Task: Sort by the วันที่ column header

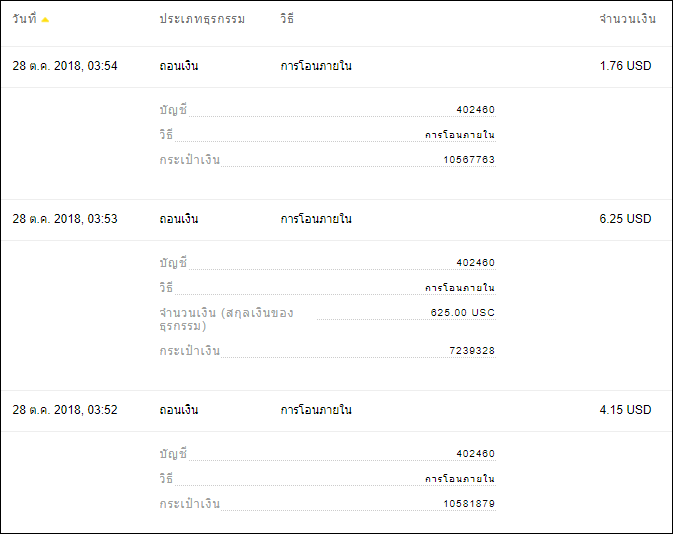Action: (x=24, y=19)
